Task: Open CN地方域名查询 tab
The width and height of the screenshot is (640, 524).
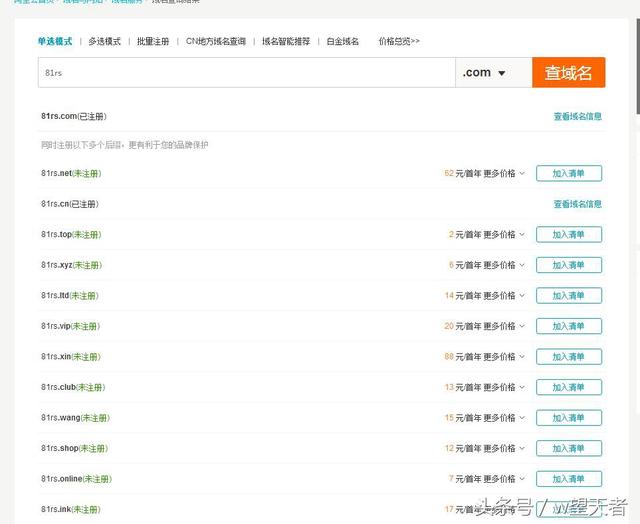Action: click(216, 41)
